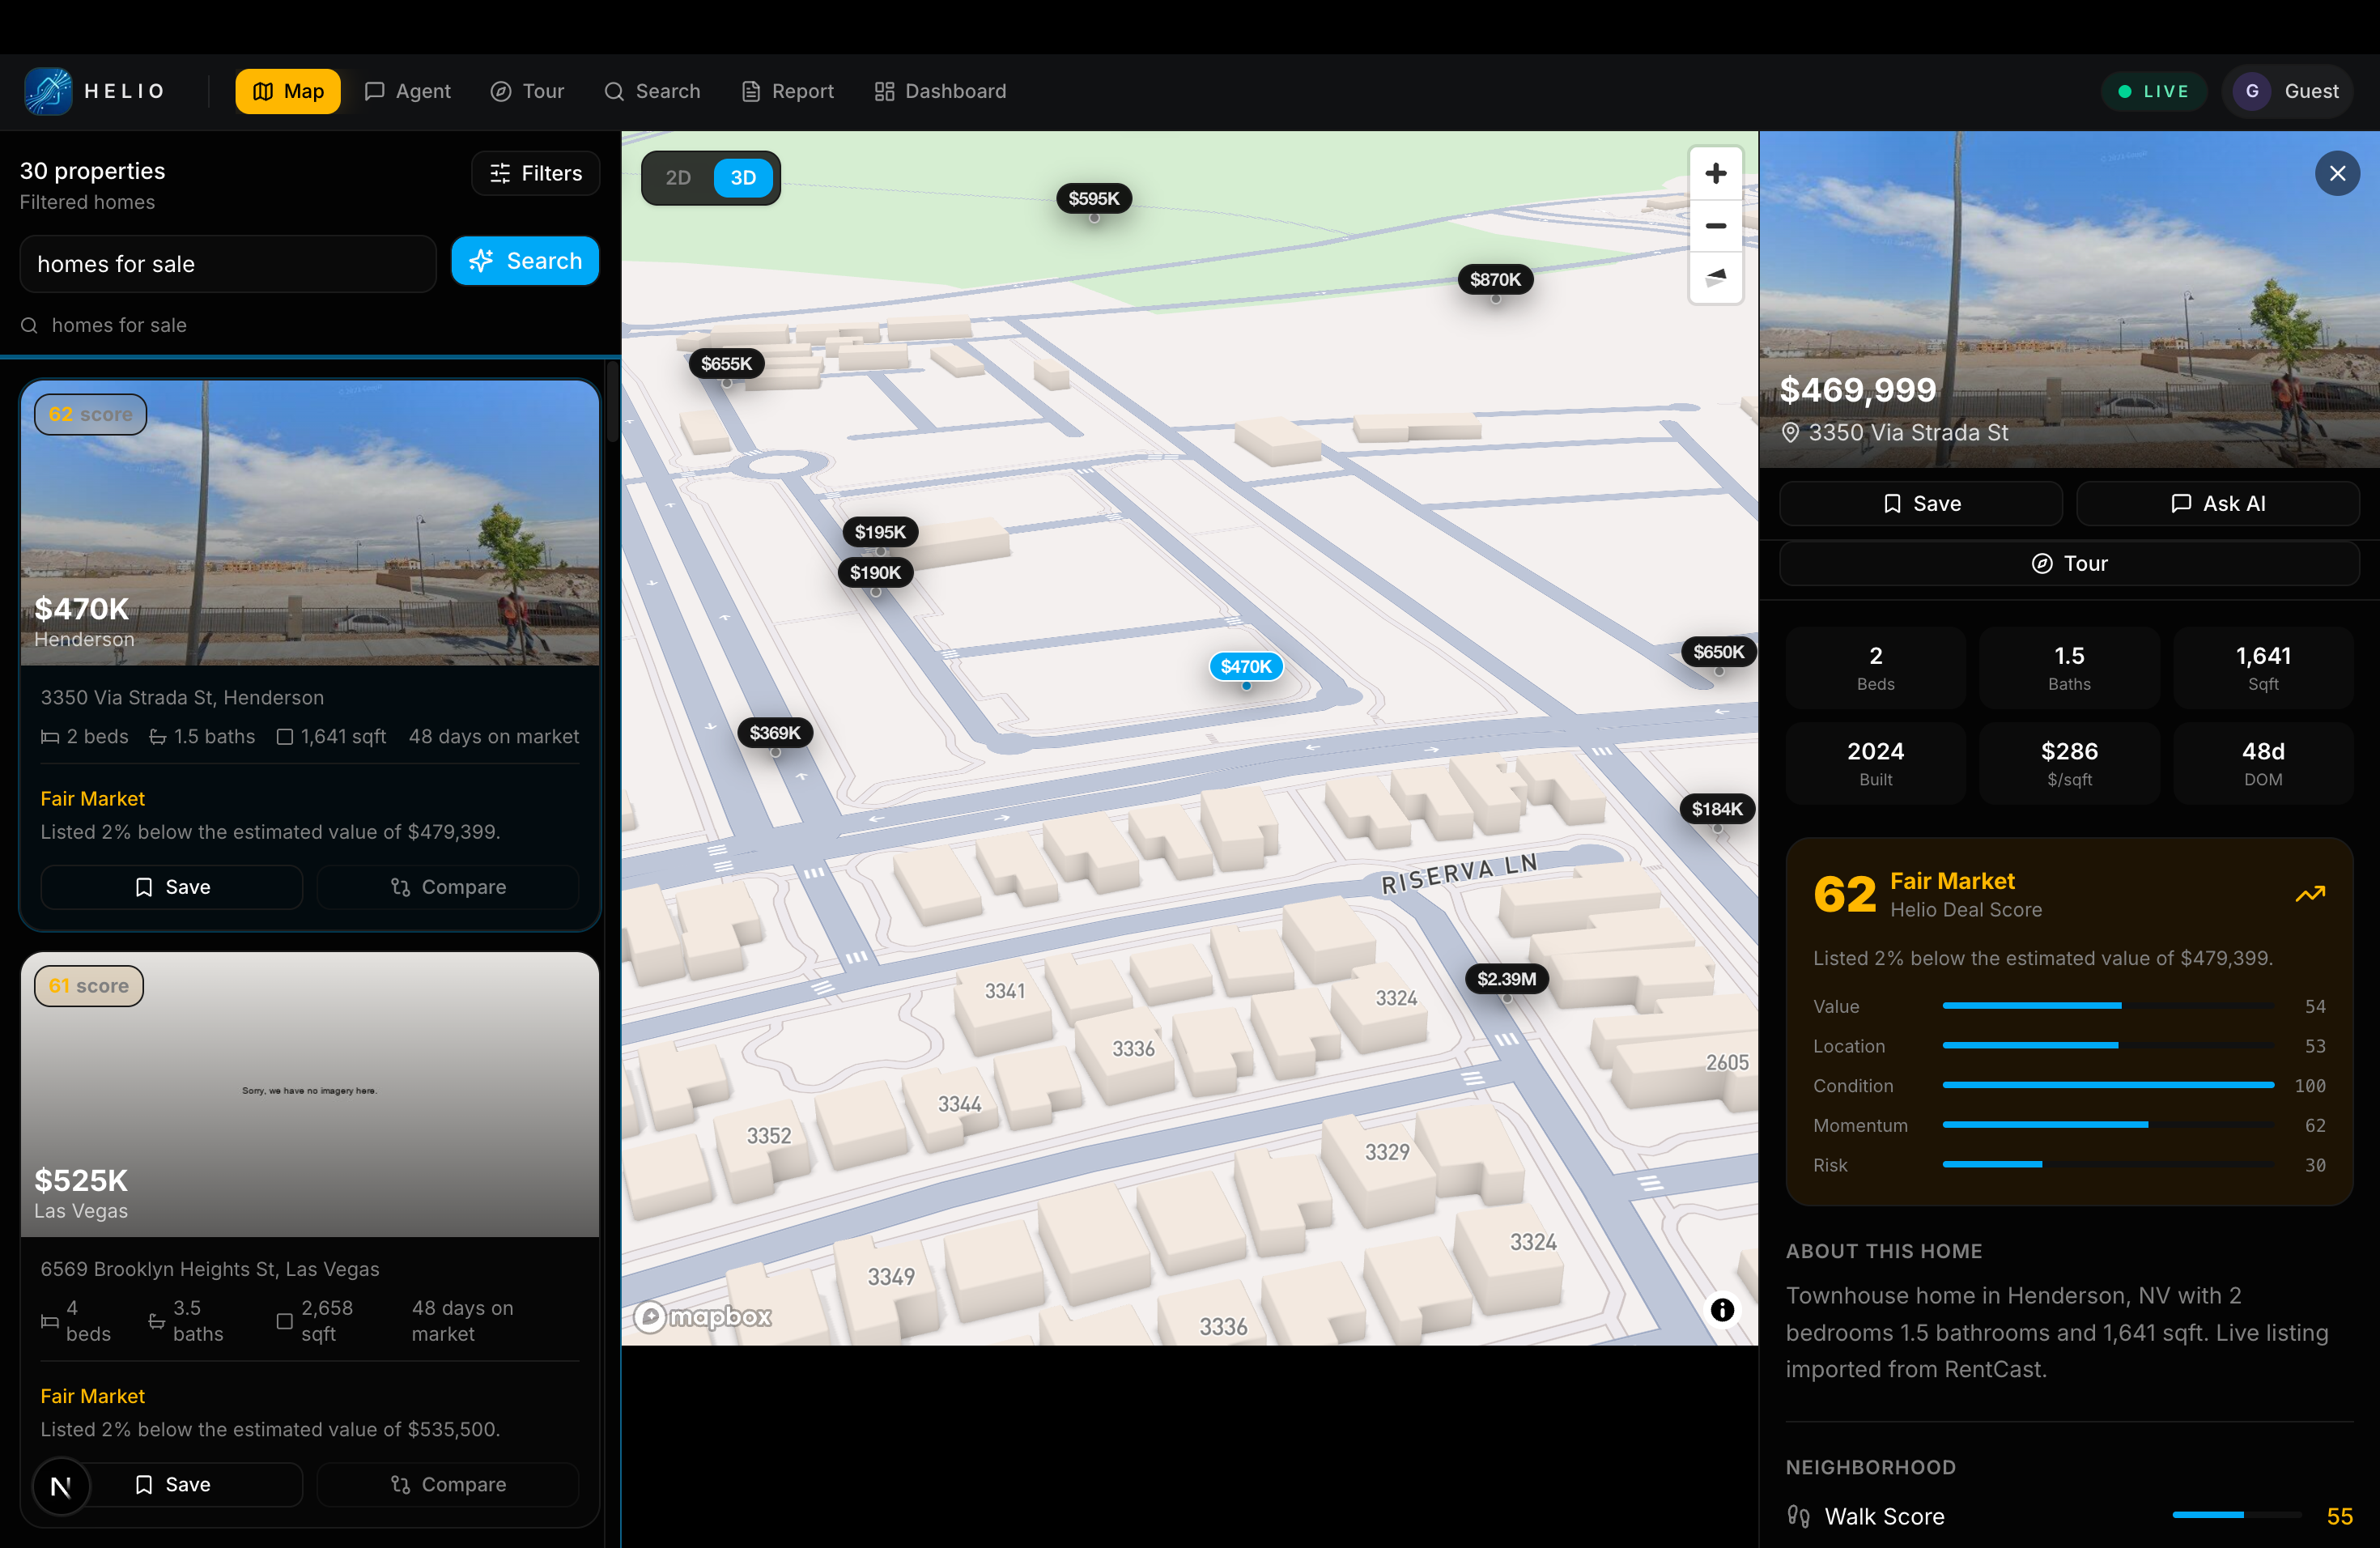The width and height of the screenshot is (2380, 1548).
Task: Click Ask AI button
Action: coord(2217,504)
